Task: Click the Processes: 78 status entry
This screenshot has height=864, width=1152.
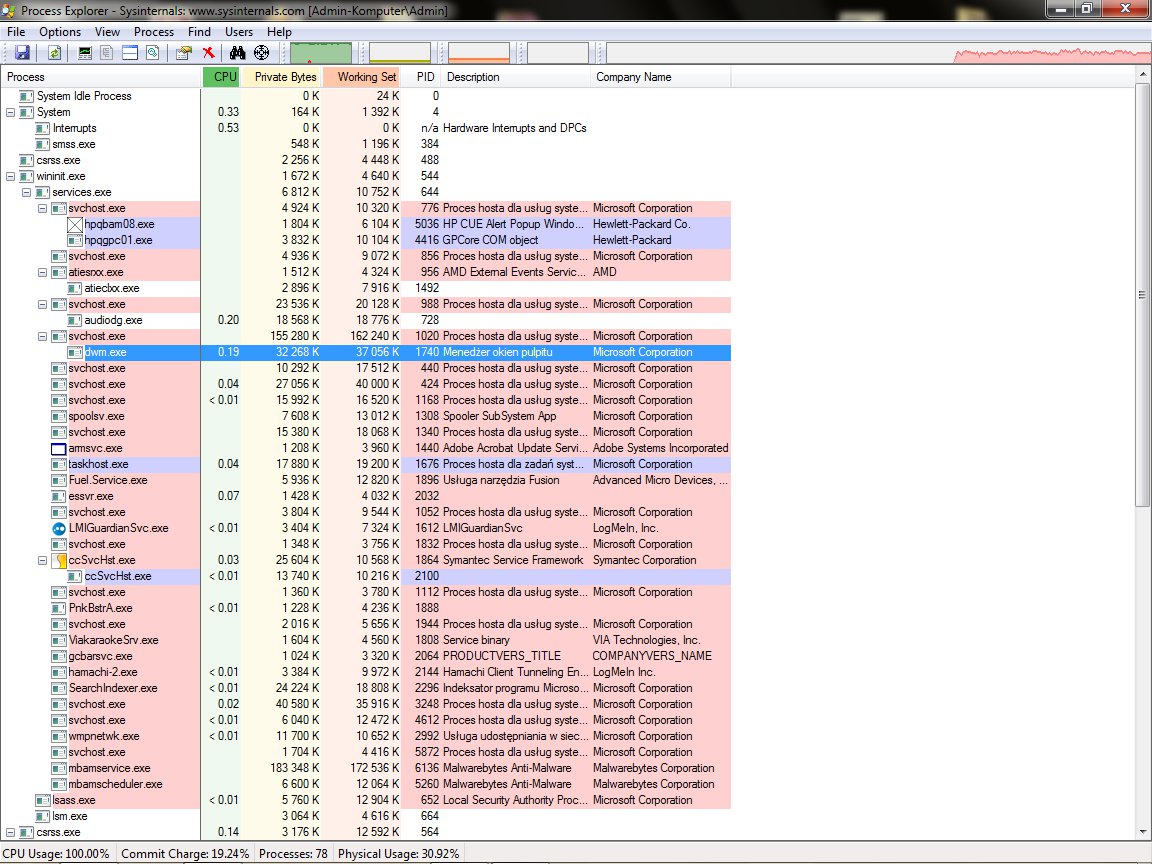Action: (293, 854)
